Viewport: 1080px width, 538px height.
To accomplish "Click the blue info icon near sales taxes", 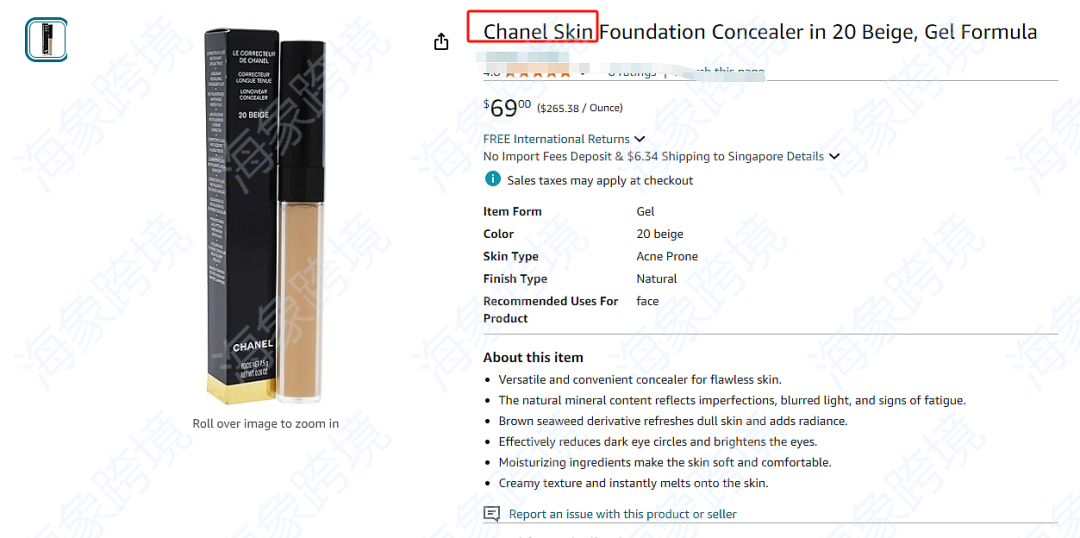I will click(492, 180).
